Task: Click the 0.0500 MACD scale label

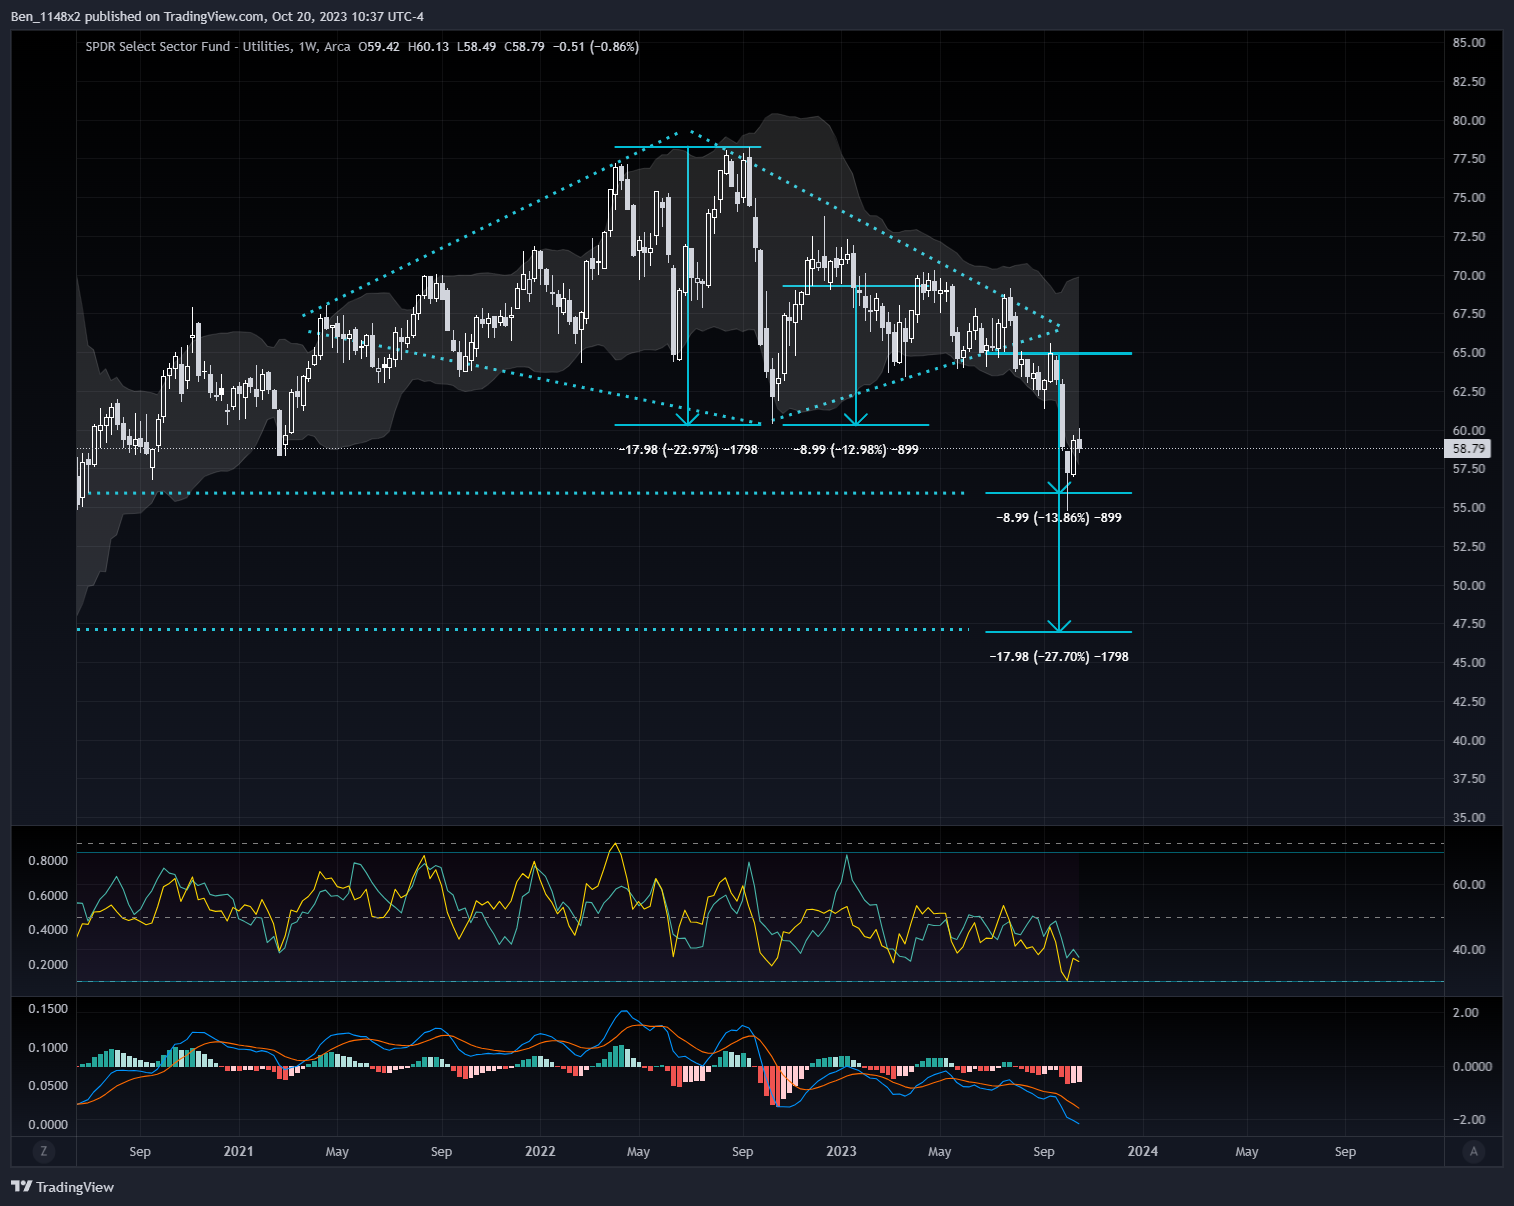Action: (48, 1086)
